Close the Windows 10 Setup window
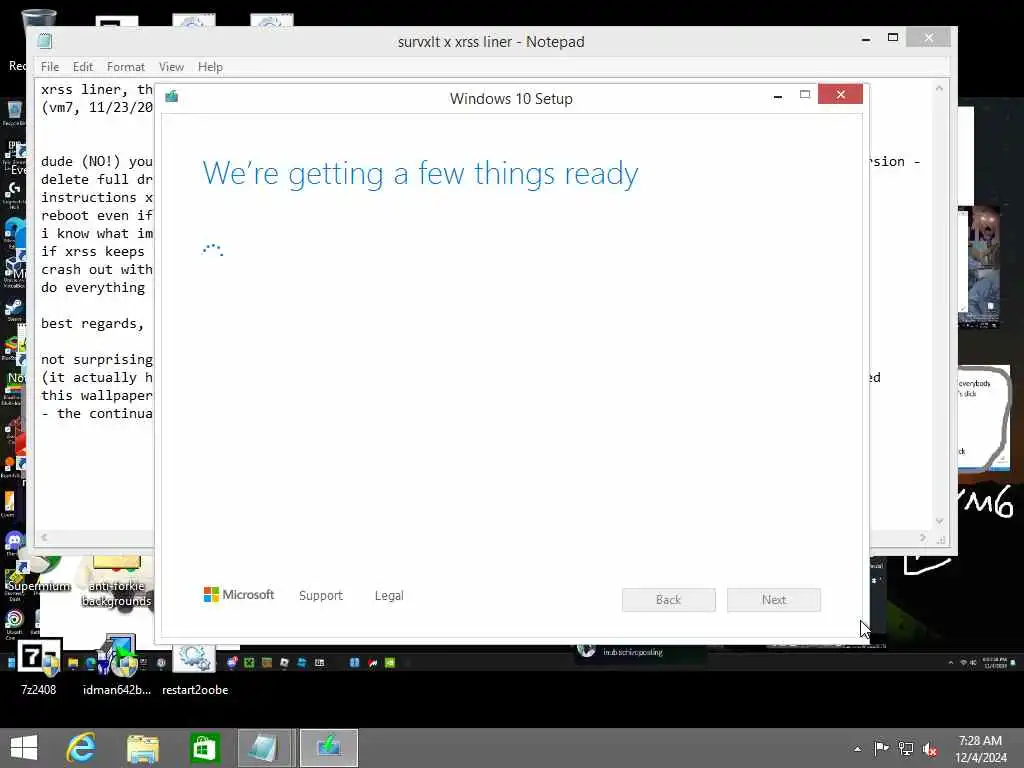The height and width of the screenshot is (768, 1024). tap(840, 95)
